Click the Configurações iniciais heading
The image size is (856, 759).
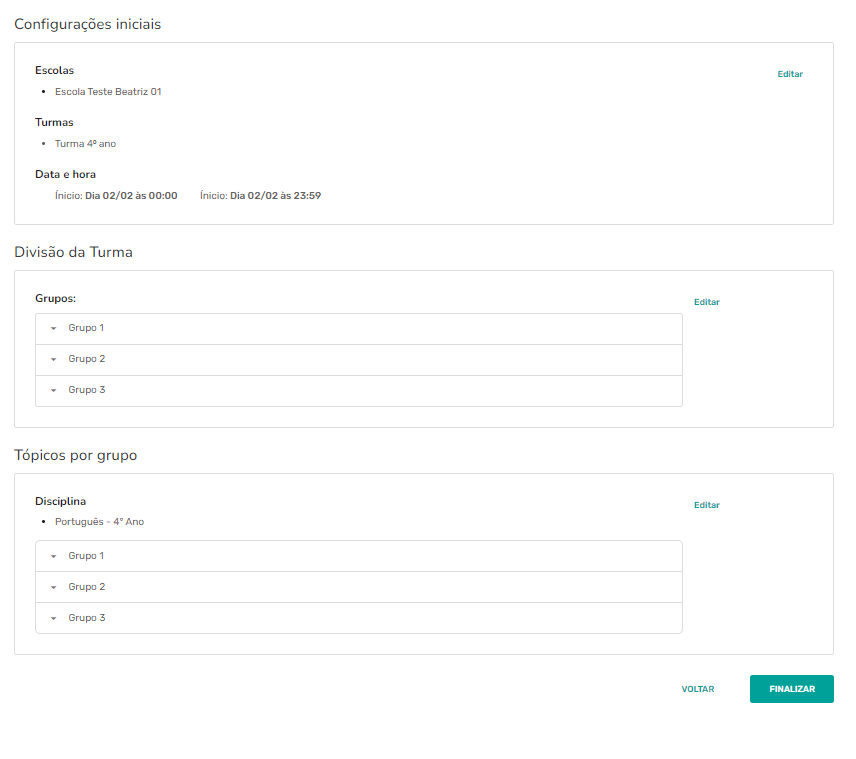click(x=88, y=24)
